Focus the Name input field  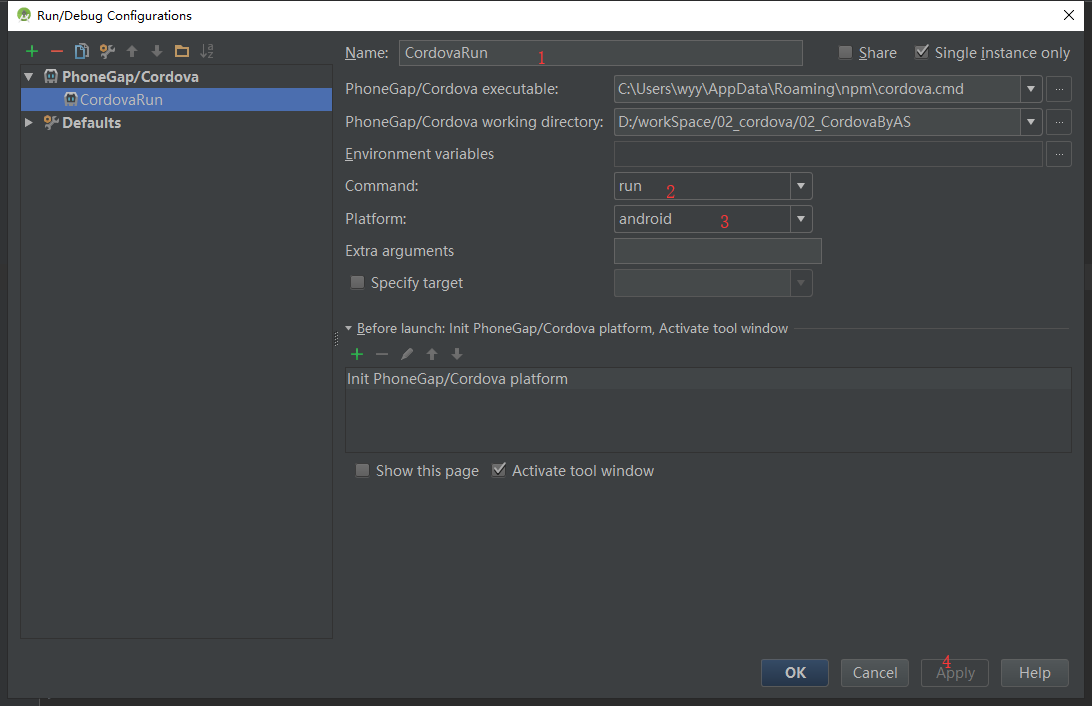tap(600, 53)
